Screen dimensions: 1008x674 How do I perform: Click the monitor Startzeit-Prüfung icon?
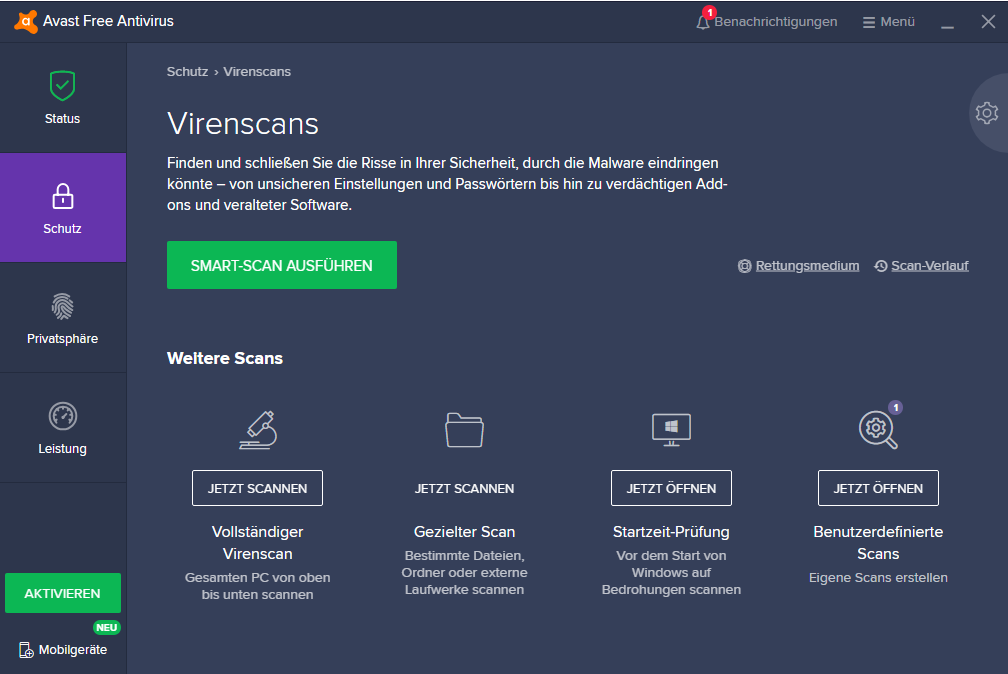tap(671, 429)
